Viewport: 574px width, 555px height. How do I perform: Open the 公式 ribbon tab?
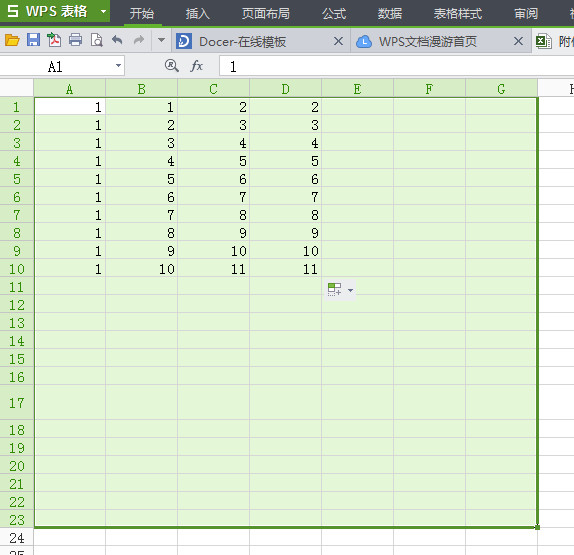(334, 14)
